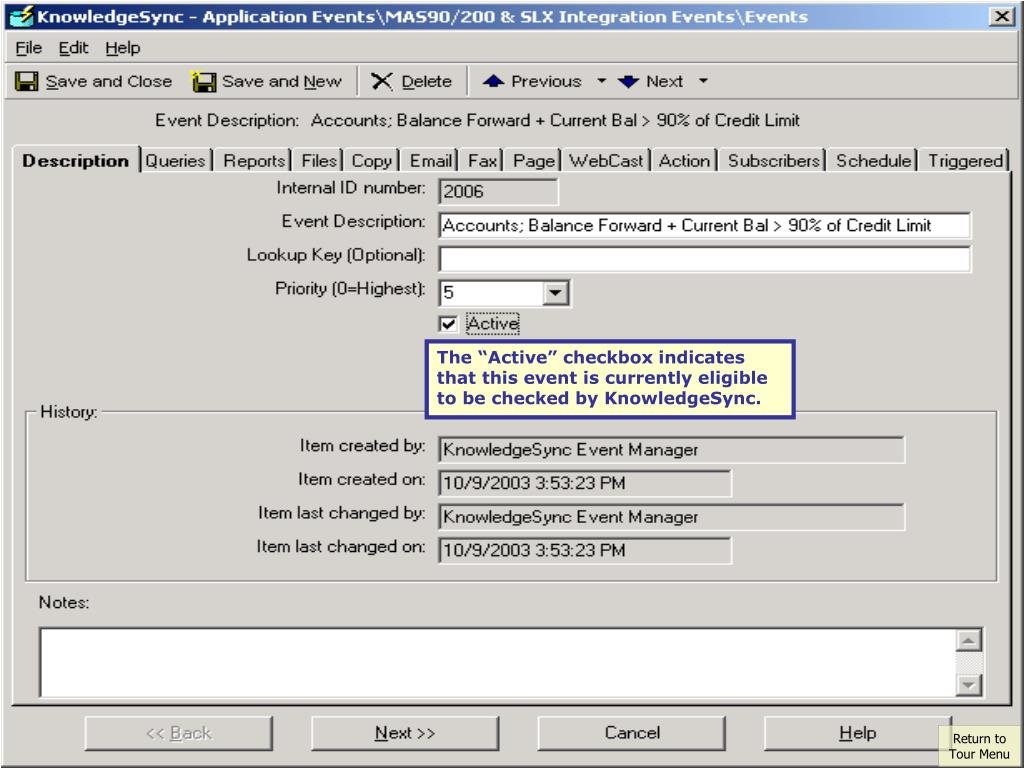This screenshot has width=1024, height=768.
Task: Click the Delete X icon
Action: [382, 82]
